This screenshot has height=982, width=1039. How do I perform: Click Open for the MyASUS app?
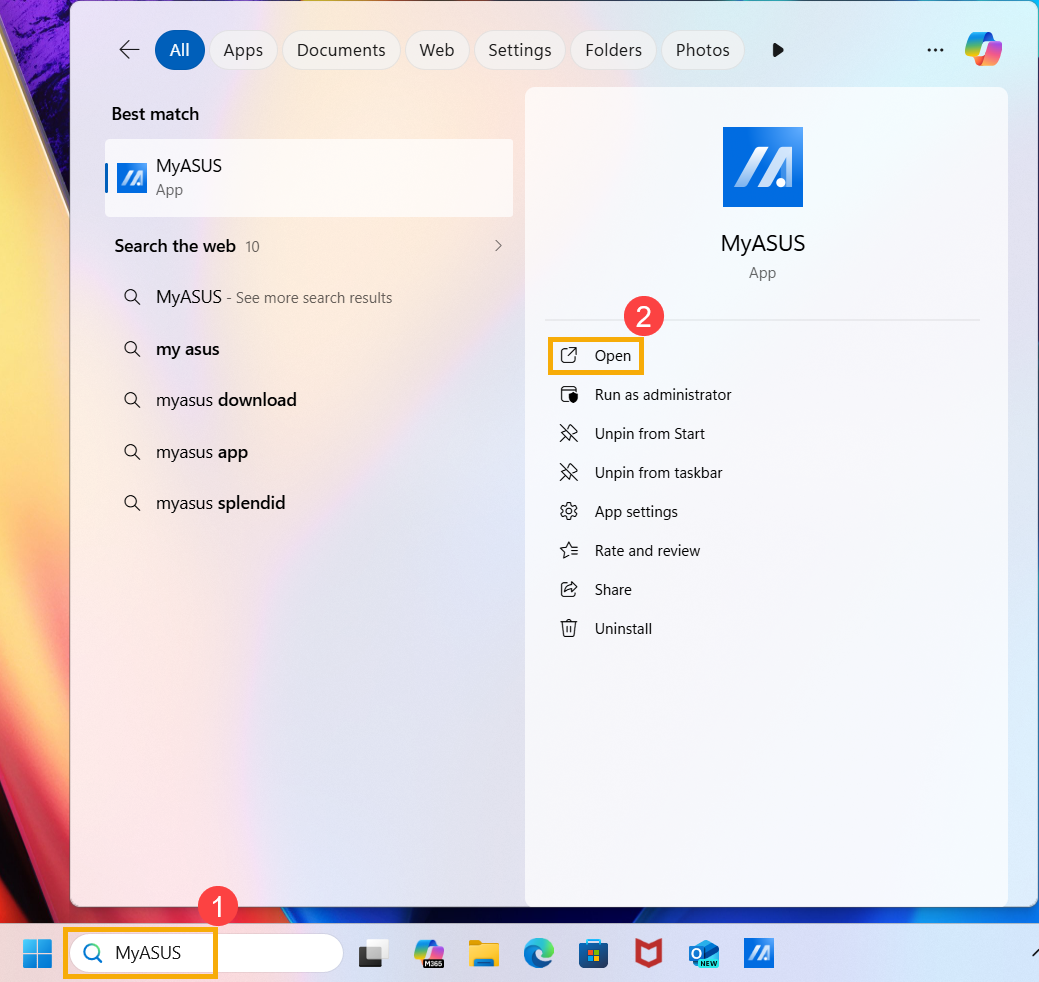pos(596,356)
